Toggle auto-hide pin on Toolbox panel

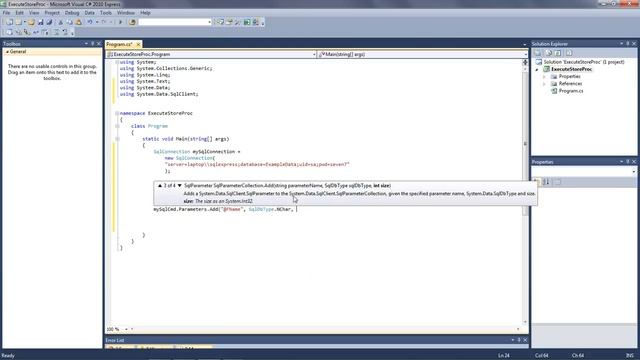(92, 43)
